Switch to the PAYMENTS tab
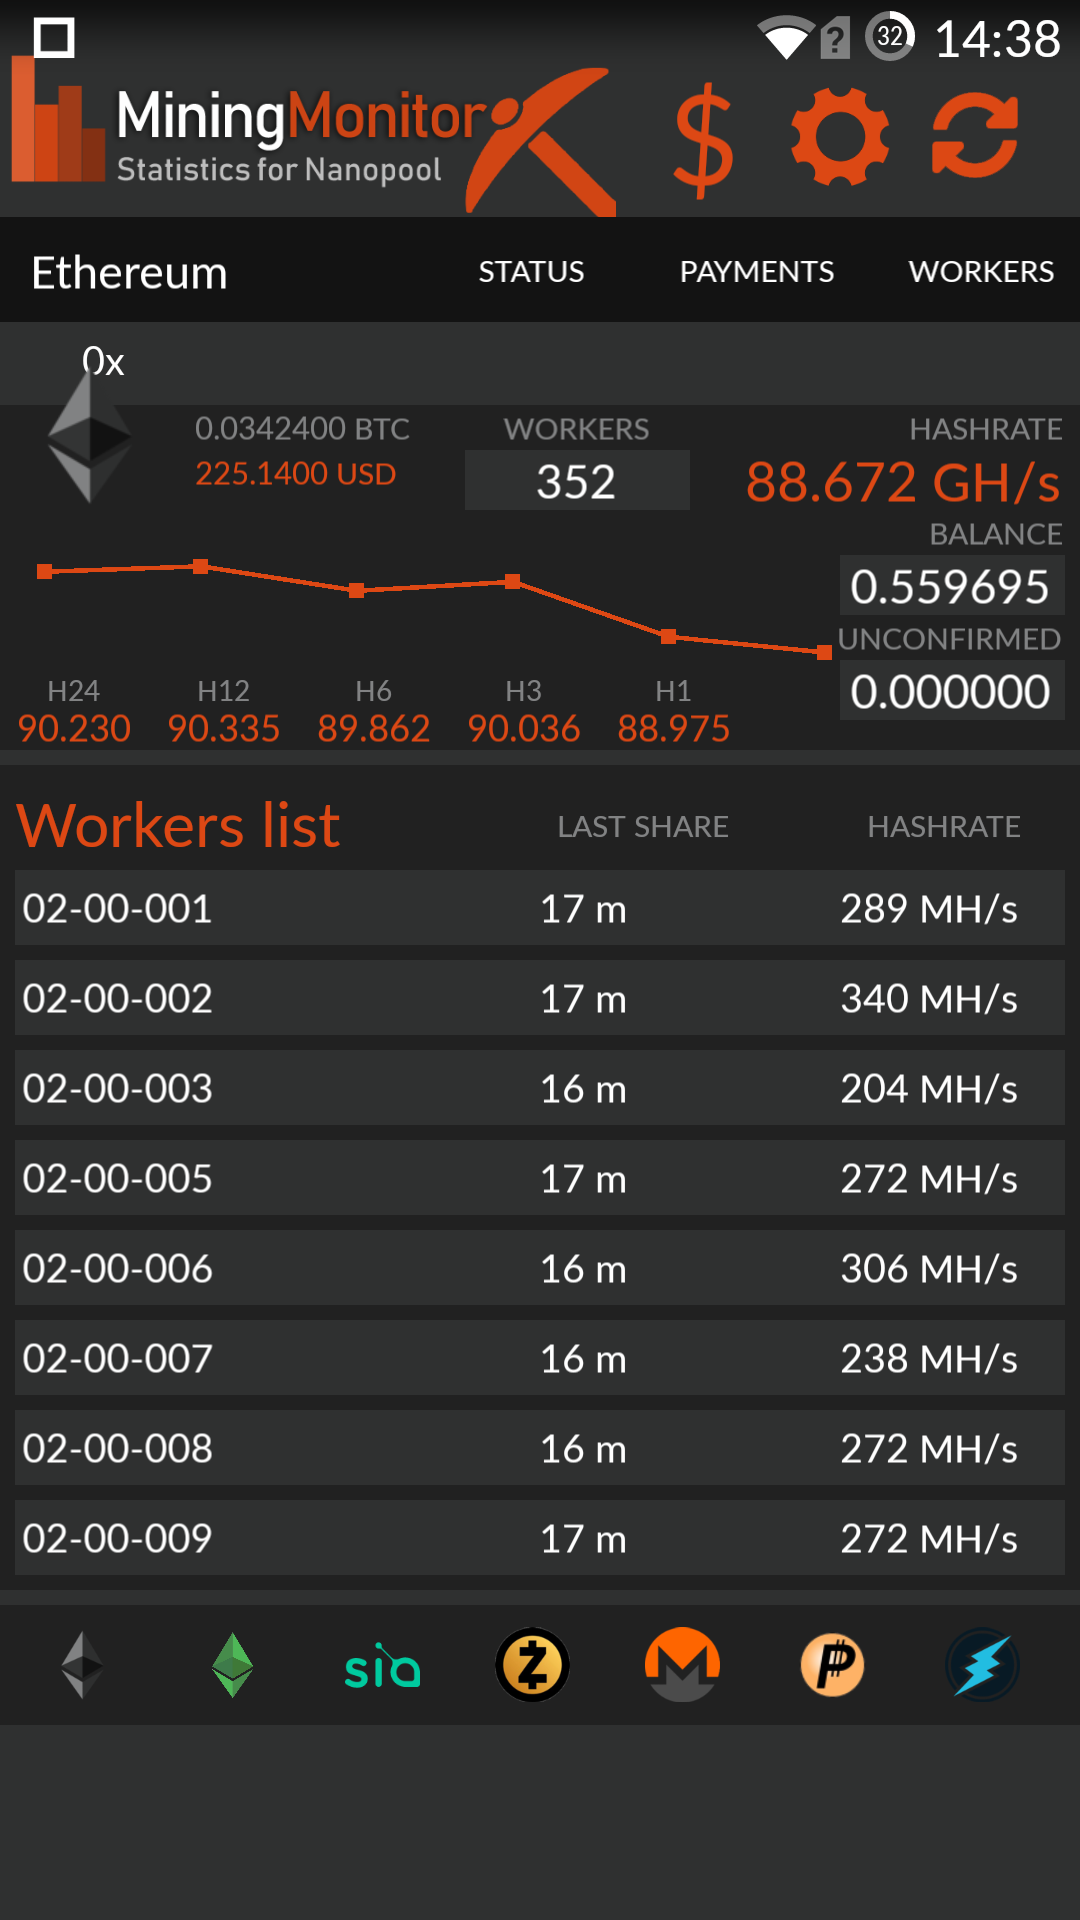 coord(757,271)
